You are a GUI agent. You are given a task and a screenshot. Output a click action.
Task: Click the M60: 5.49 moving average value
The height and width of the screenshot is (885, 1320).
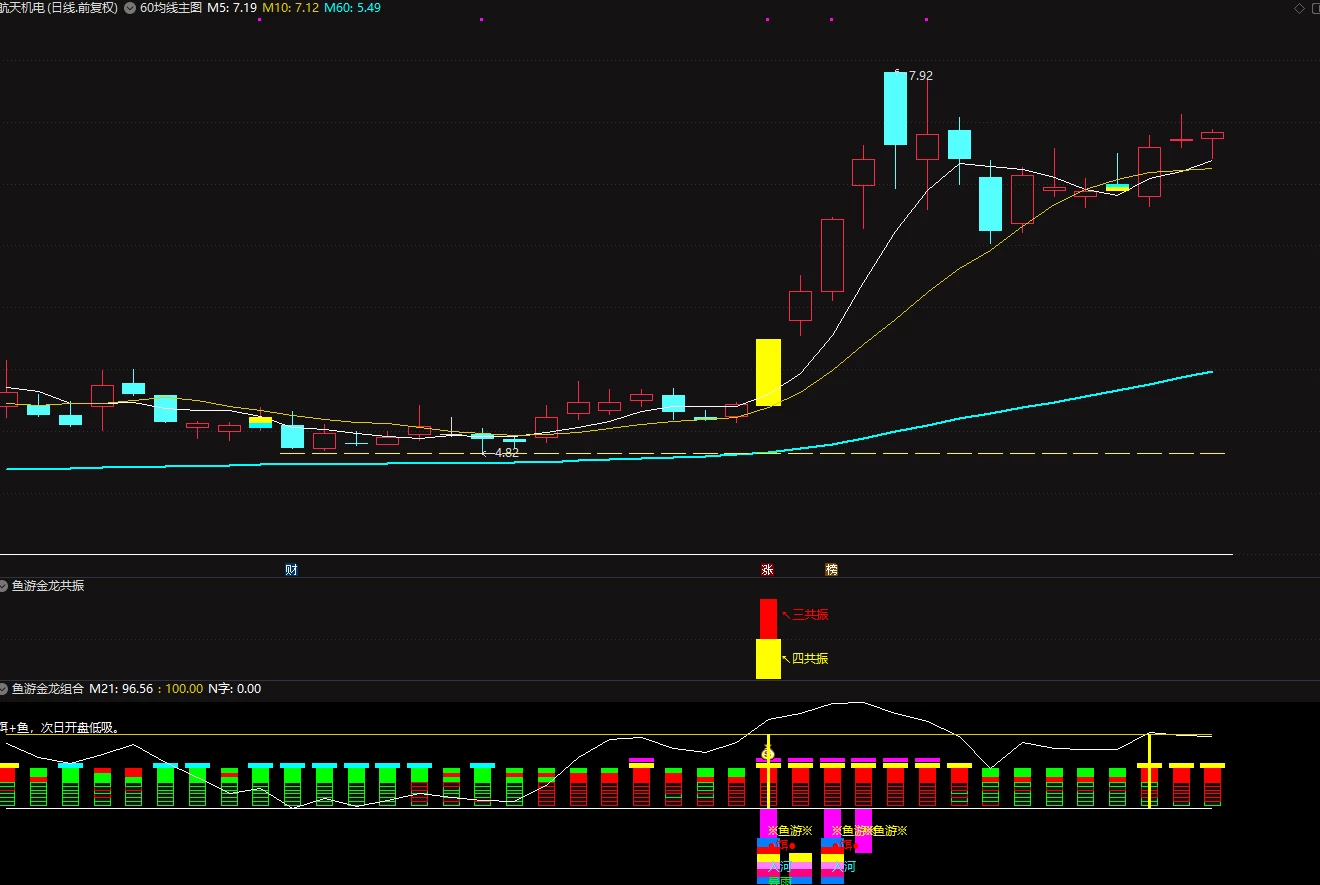click(352, 8)
